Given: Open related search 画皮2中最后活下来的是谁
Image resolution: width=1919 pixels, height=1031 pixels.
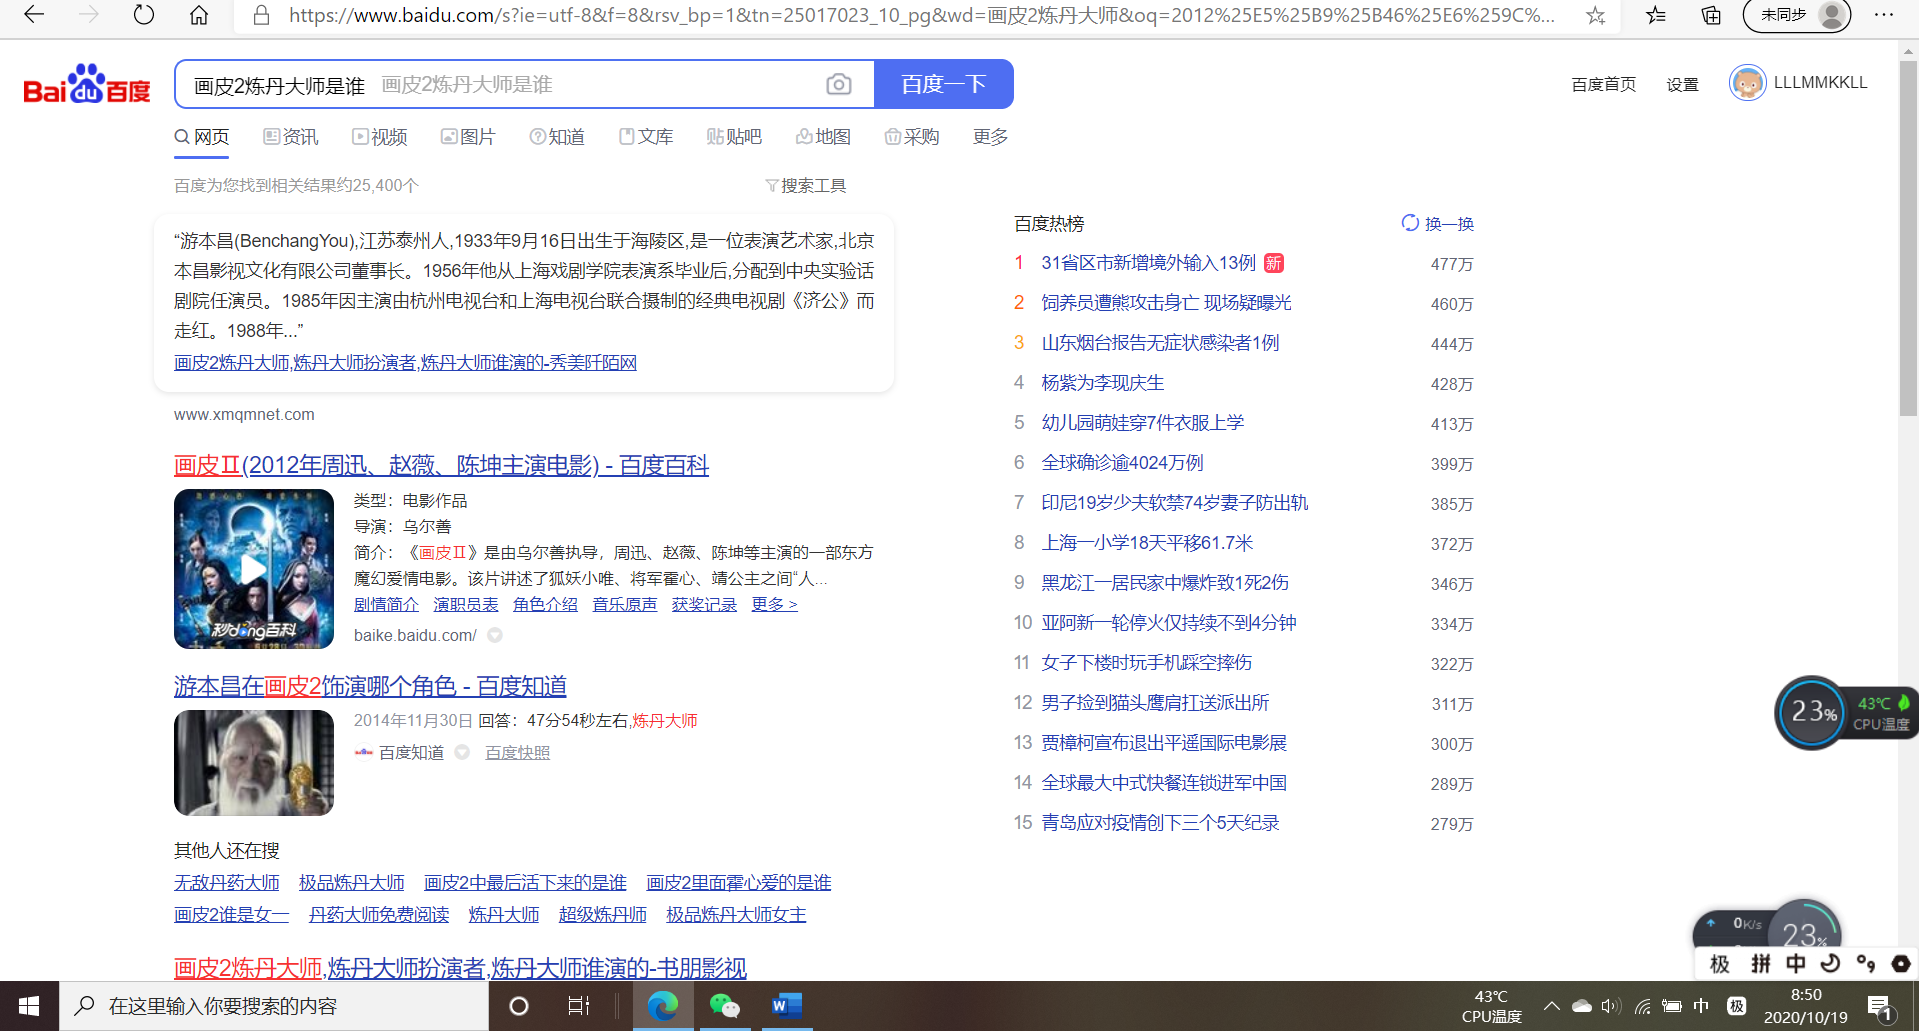Looking at the screenshot, I should (x=525, y=883).
